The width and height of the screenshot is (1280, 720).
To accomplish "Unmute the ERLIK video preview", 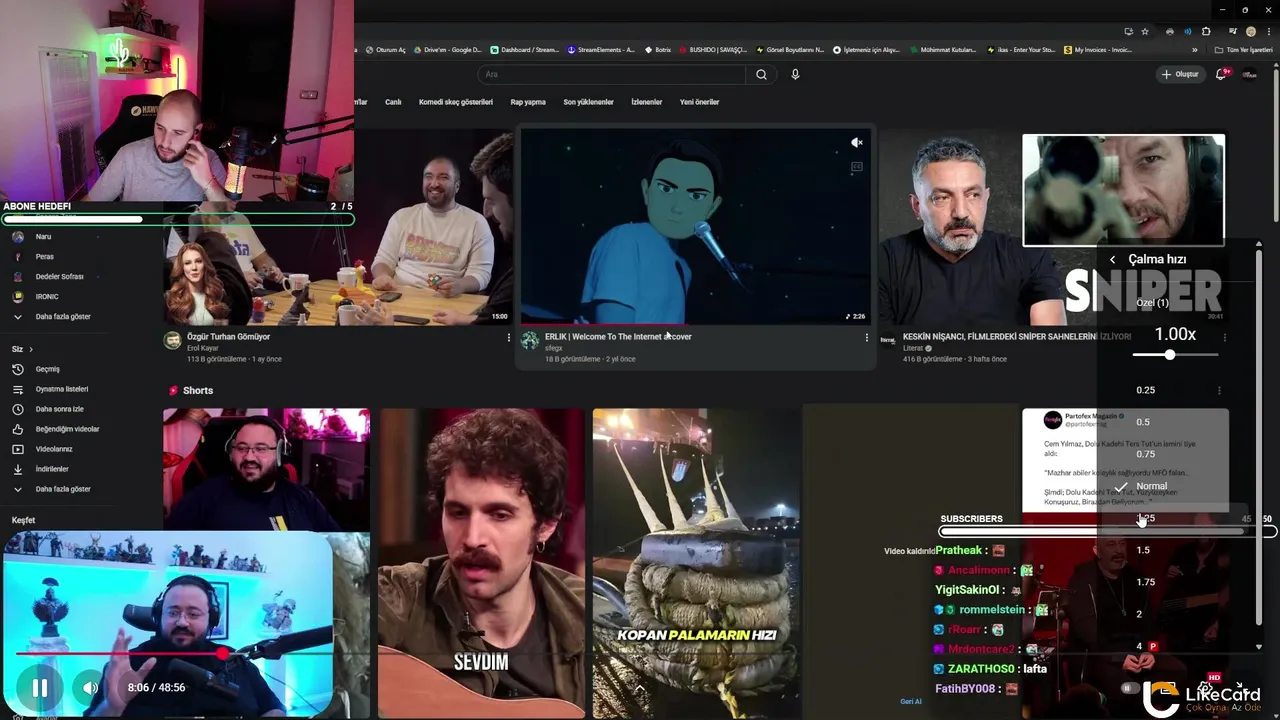I will [x=856, y=143].
